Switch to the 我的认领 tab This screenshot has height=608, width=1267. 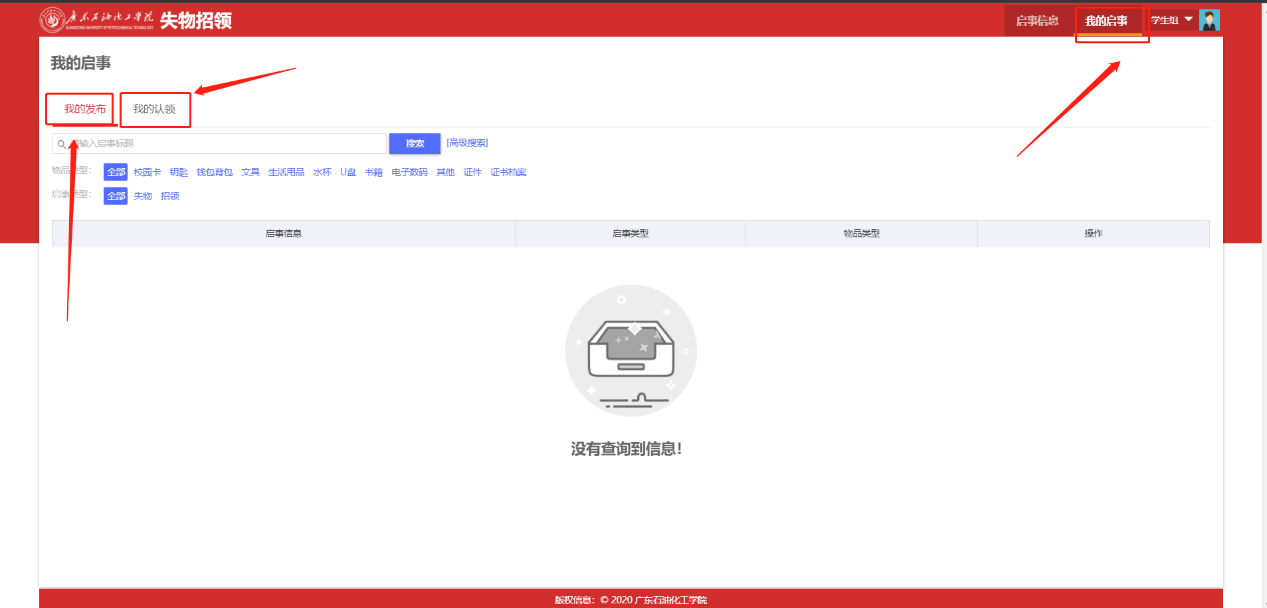pyautogui.click(x=154, y=109)
